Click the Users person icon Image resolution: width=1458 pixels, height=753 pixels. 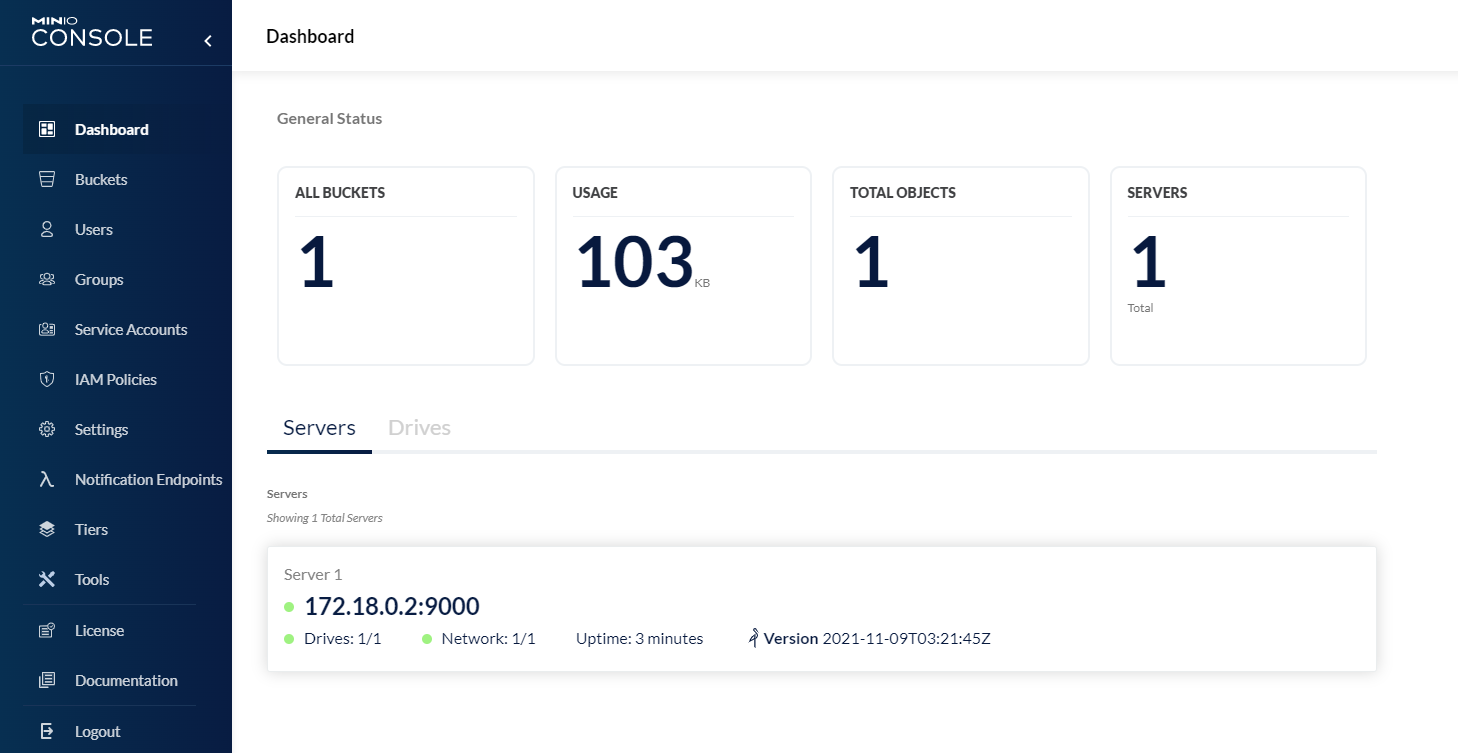(x=46, y=228)
